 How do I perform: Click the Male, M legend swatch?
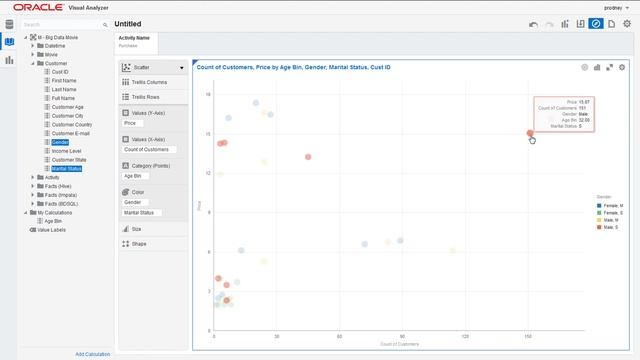pos(599,220)
